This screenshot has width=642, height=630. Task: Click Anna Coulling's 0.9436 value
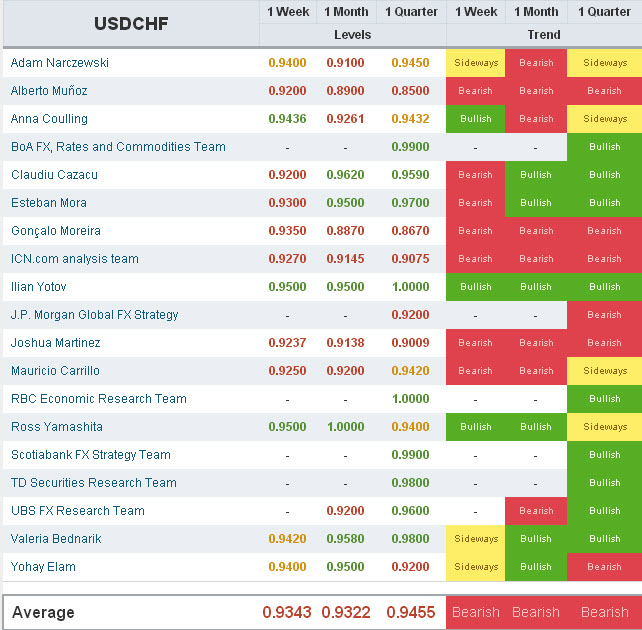click(x=287, y=119)
